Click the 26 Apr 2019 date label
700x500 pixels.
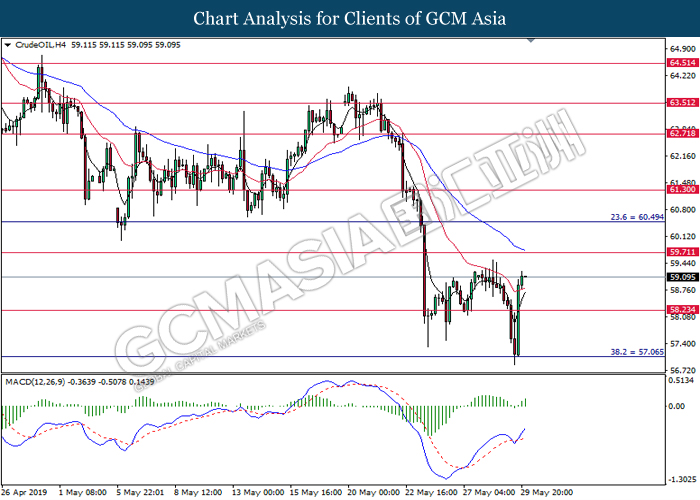click(25, 492)
